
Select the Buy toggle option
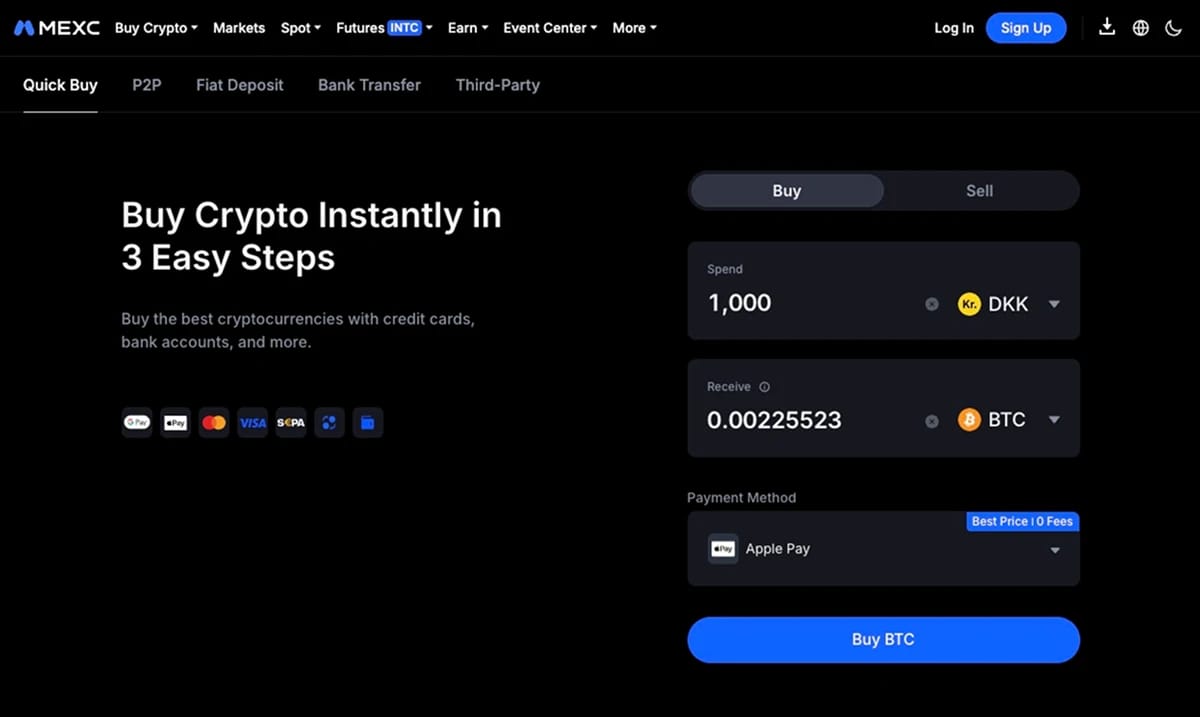pos(787,191)
